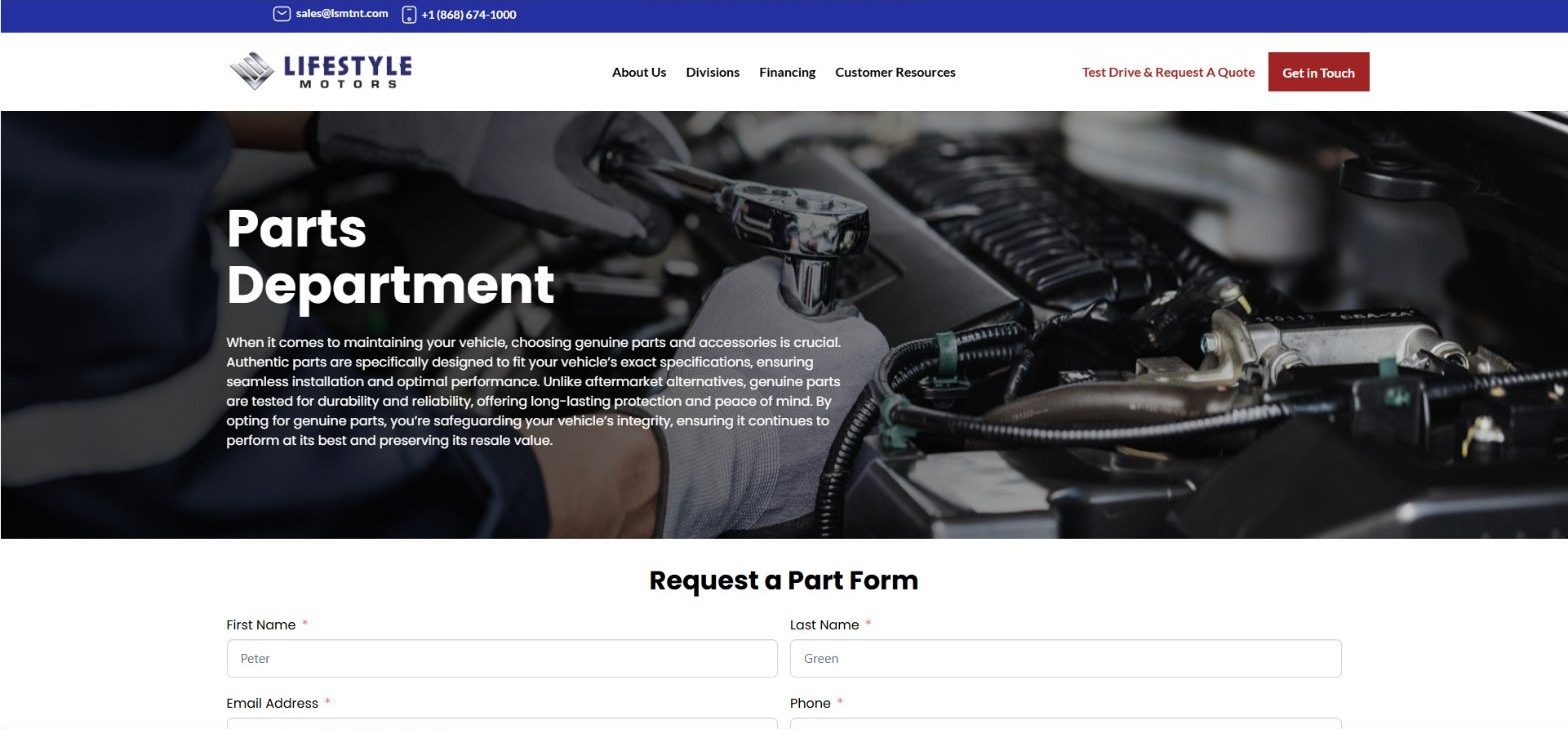Click the First Name label

261,625
